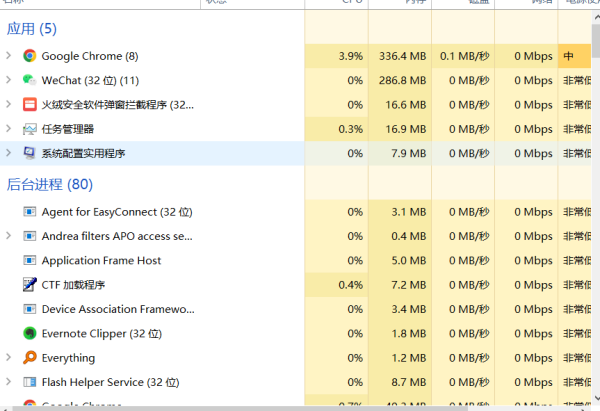
Task: Click the 任务管理器 icon
Action: click(29, 129)
